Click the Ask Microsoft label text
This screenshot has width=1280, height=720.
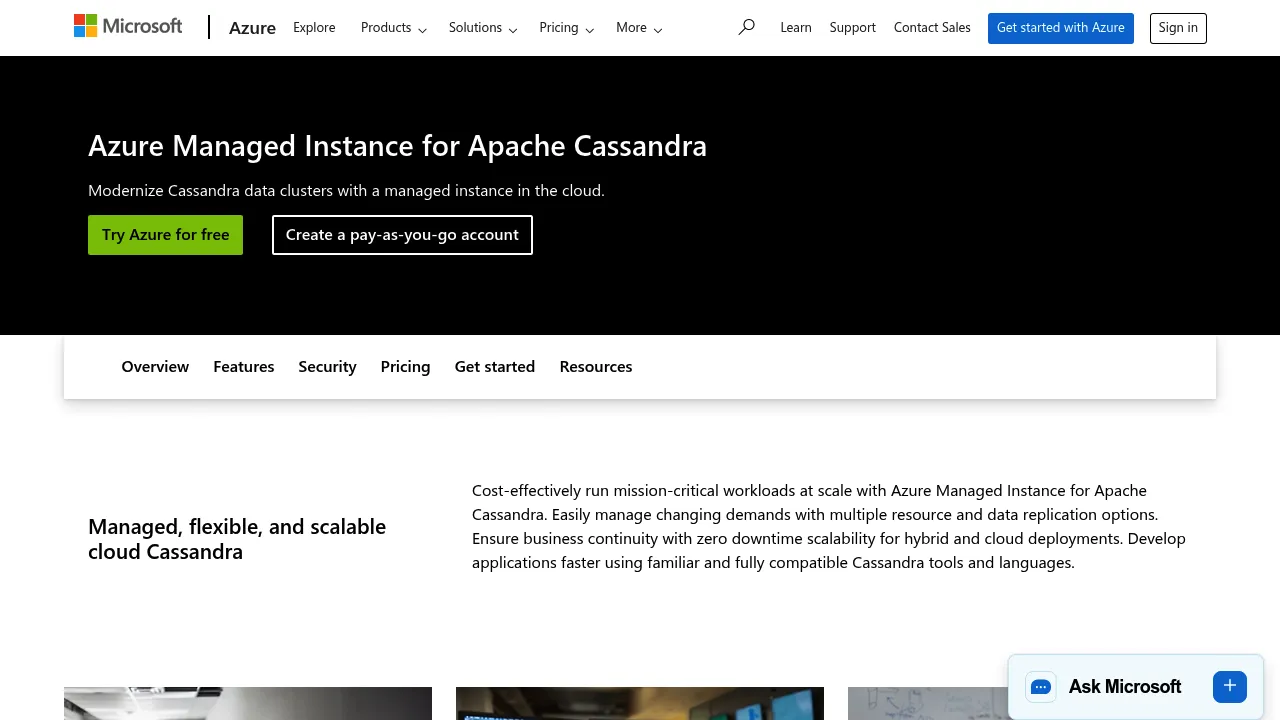pyautogui.click(x=1125, y=687)
